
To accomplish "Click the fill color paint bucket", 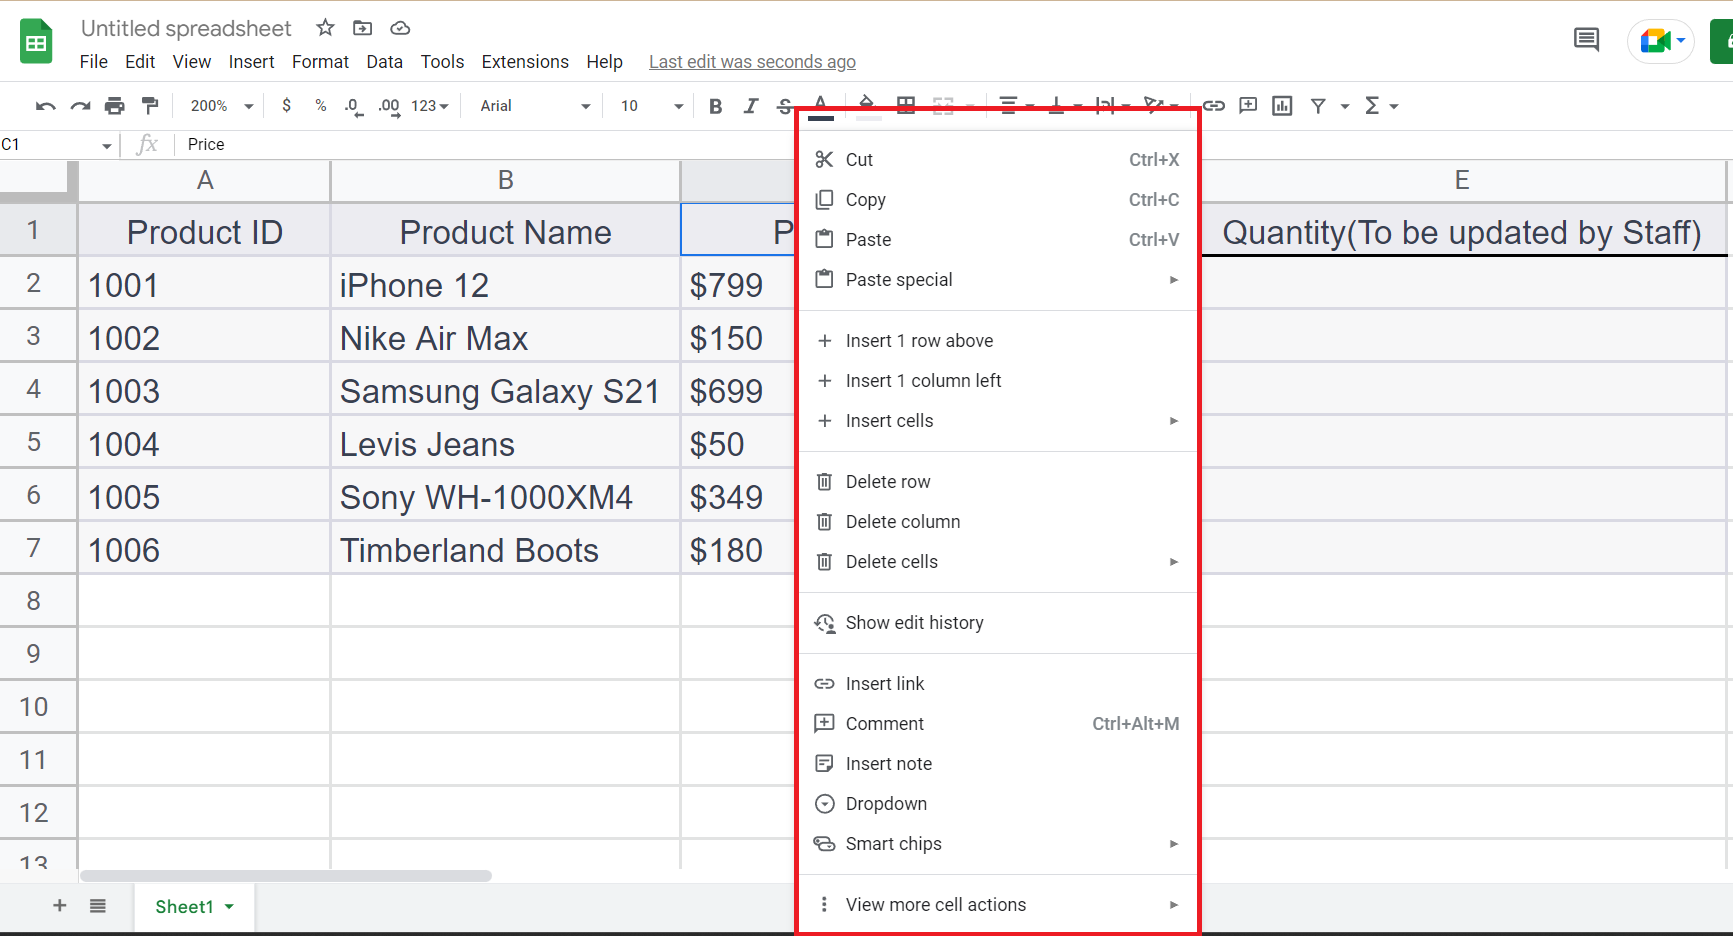I will (867, 104).
